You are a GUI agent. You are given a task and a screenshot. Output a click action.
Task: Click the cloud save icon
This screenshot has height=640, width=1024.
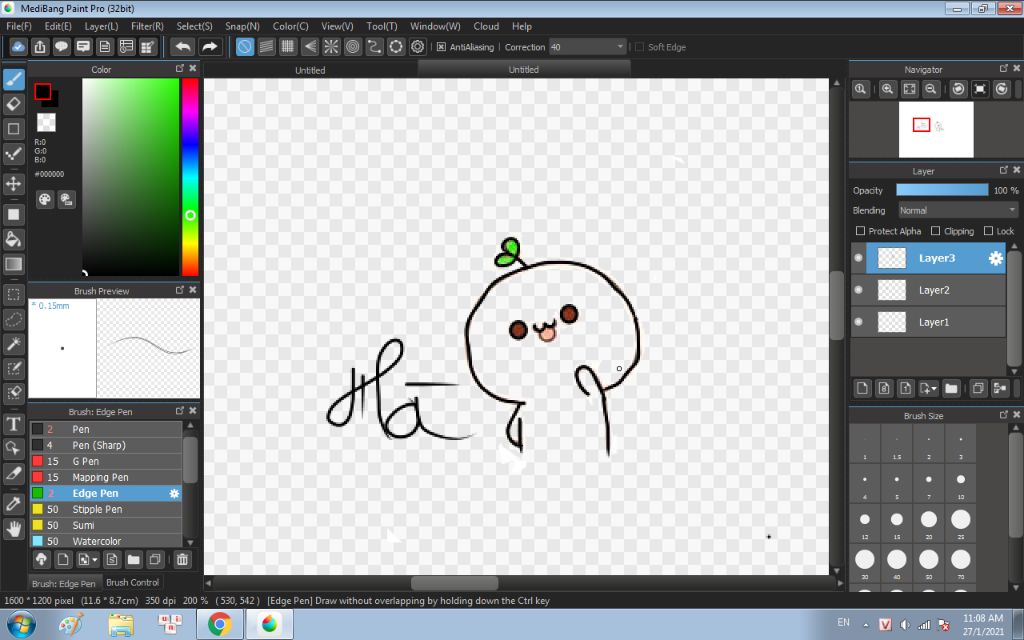[18, 47]
